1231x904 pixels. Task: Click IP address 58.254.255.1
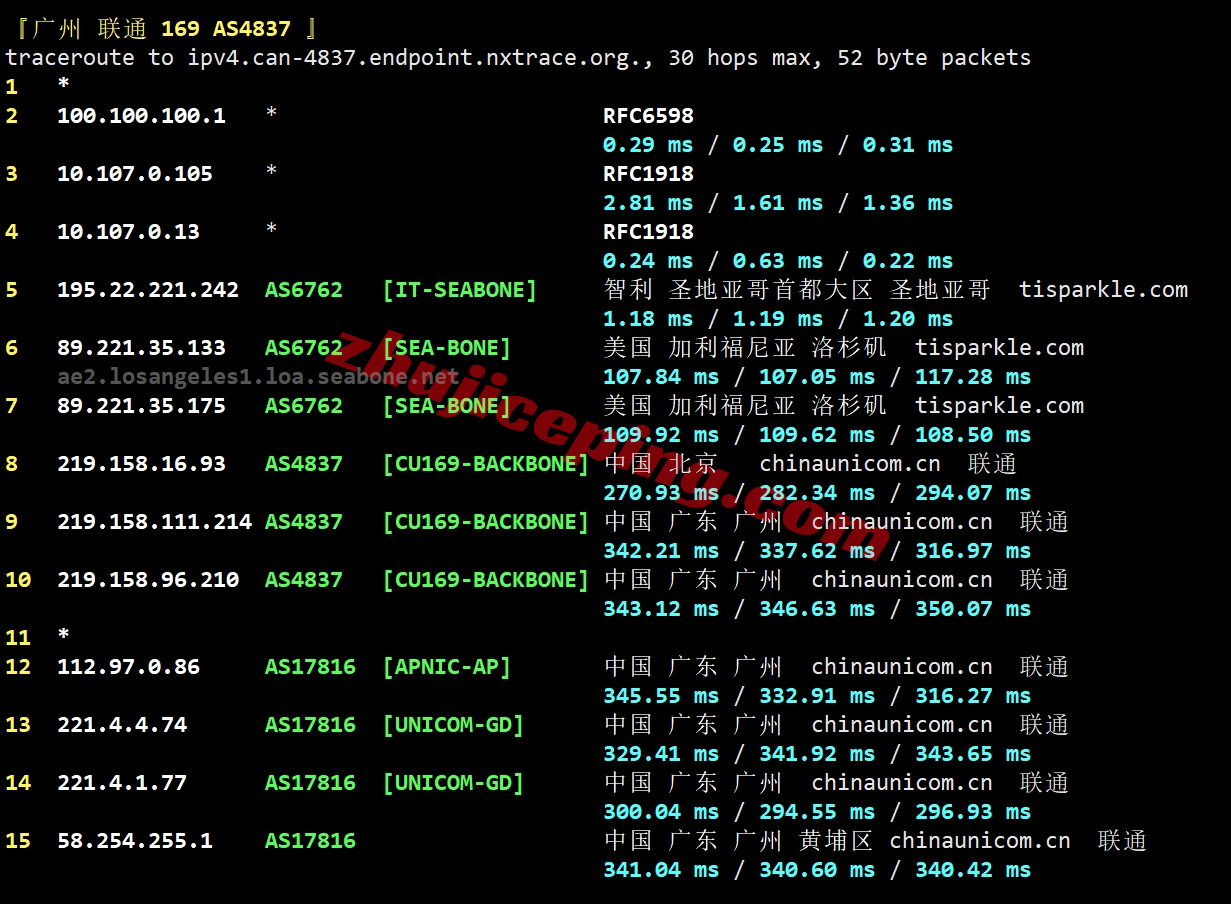pyautogui.click(x=135, y=841)
